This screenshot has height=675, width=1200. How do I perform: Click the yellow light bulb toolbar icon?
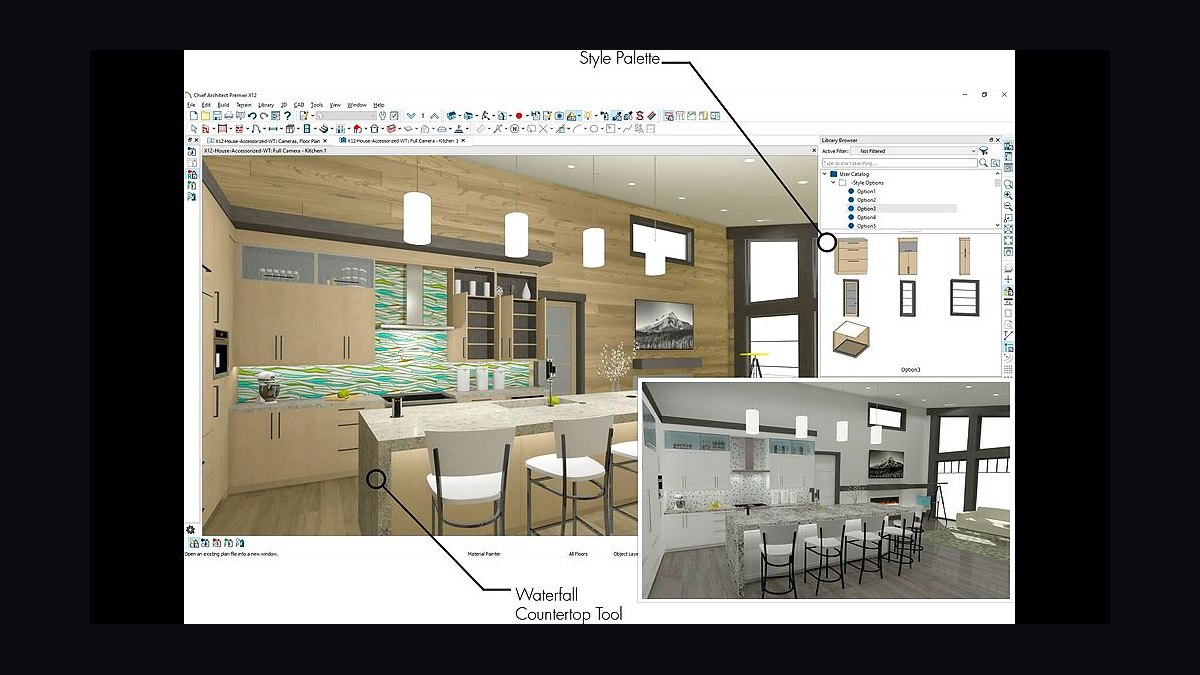coord(587,116)
